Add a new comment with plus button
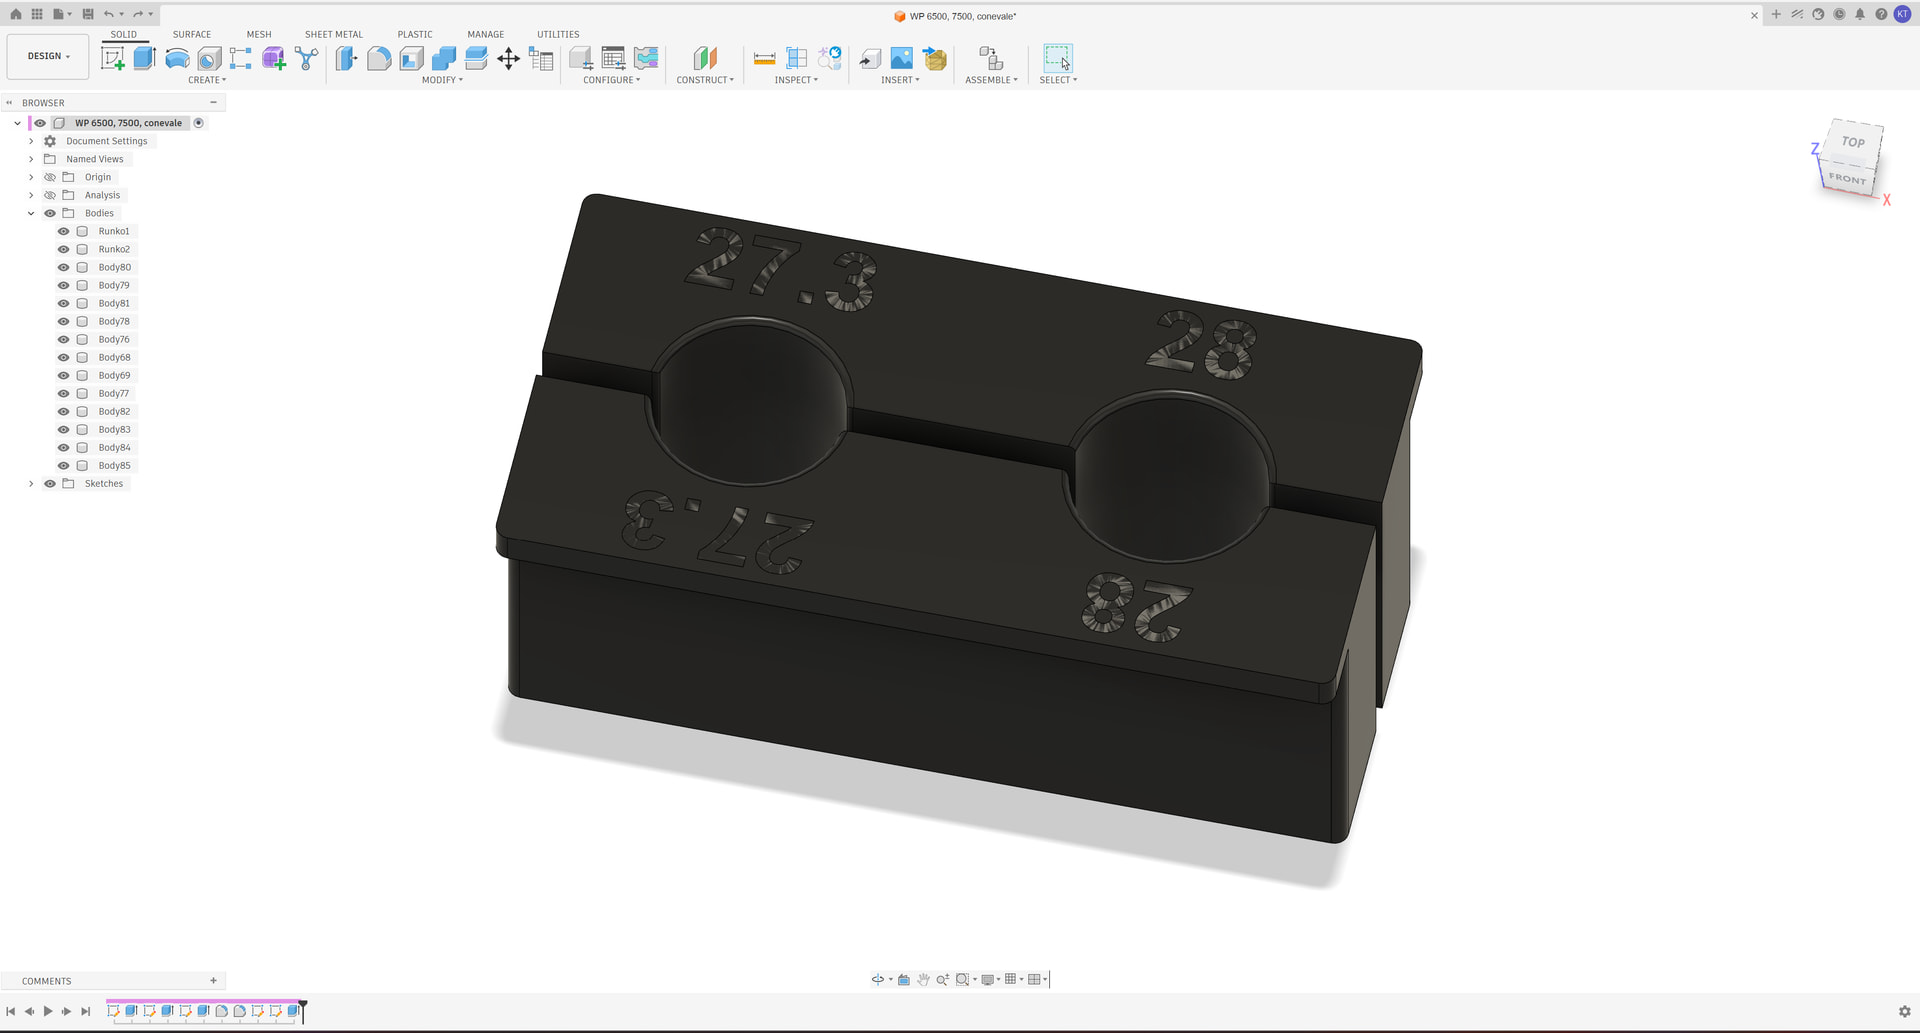This screenshot has width=1920, height=1033. (213, 981)
